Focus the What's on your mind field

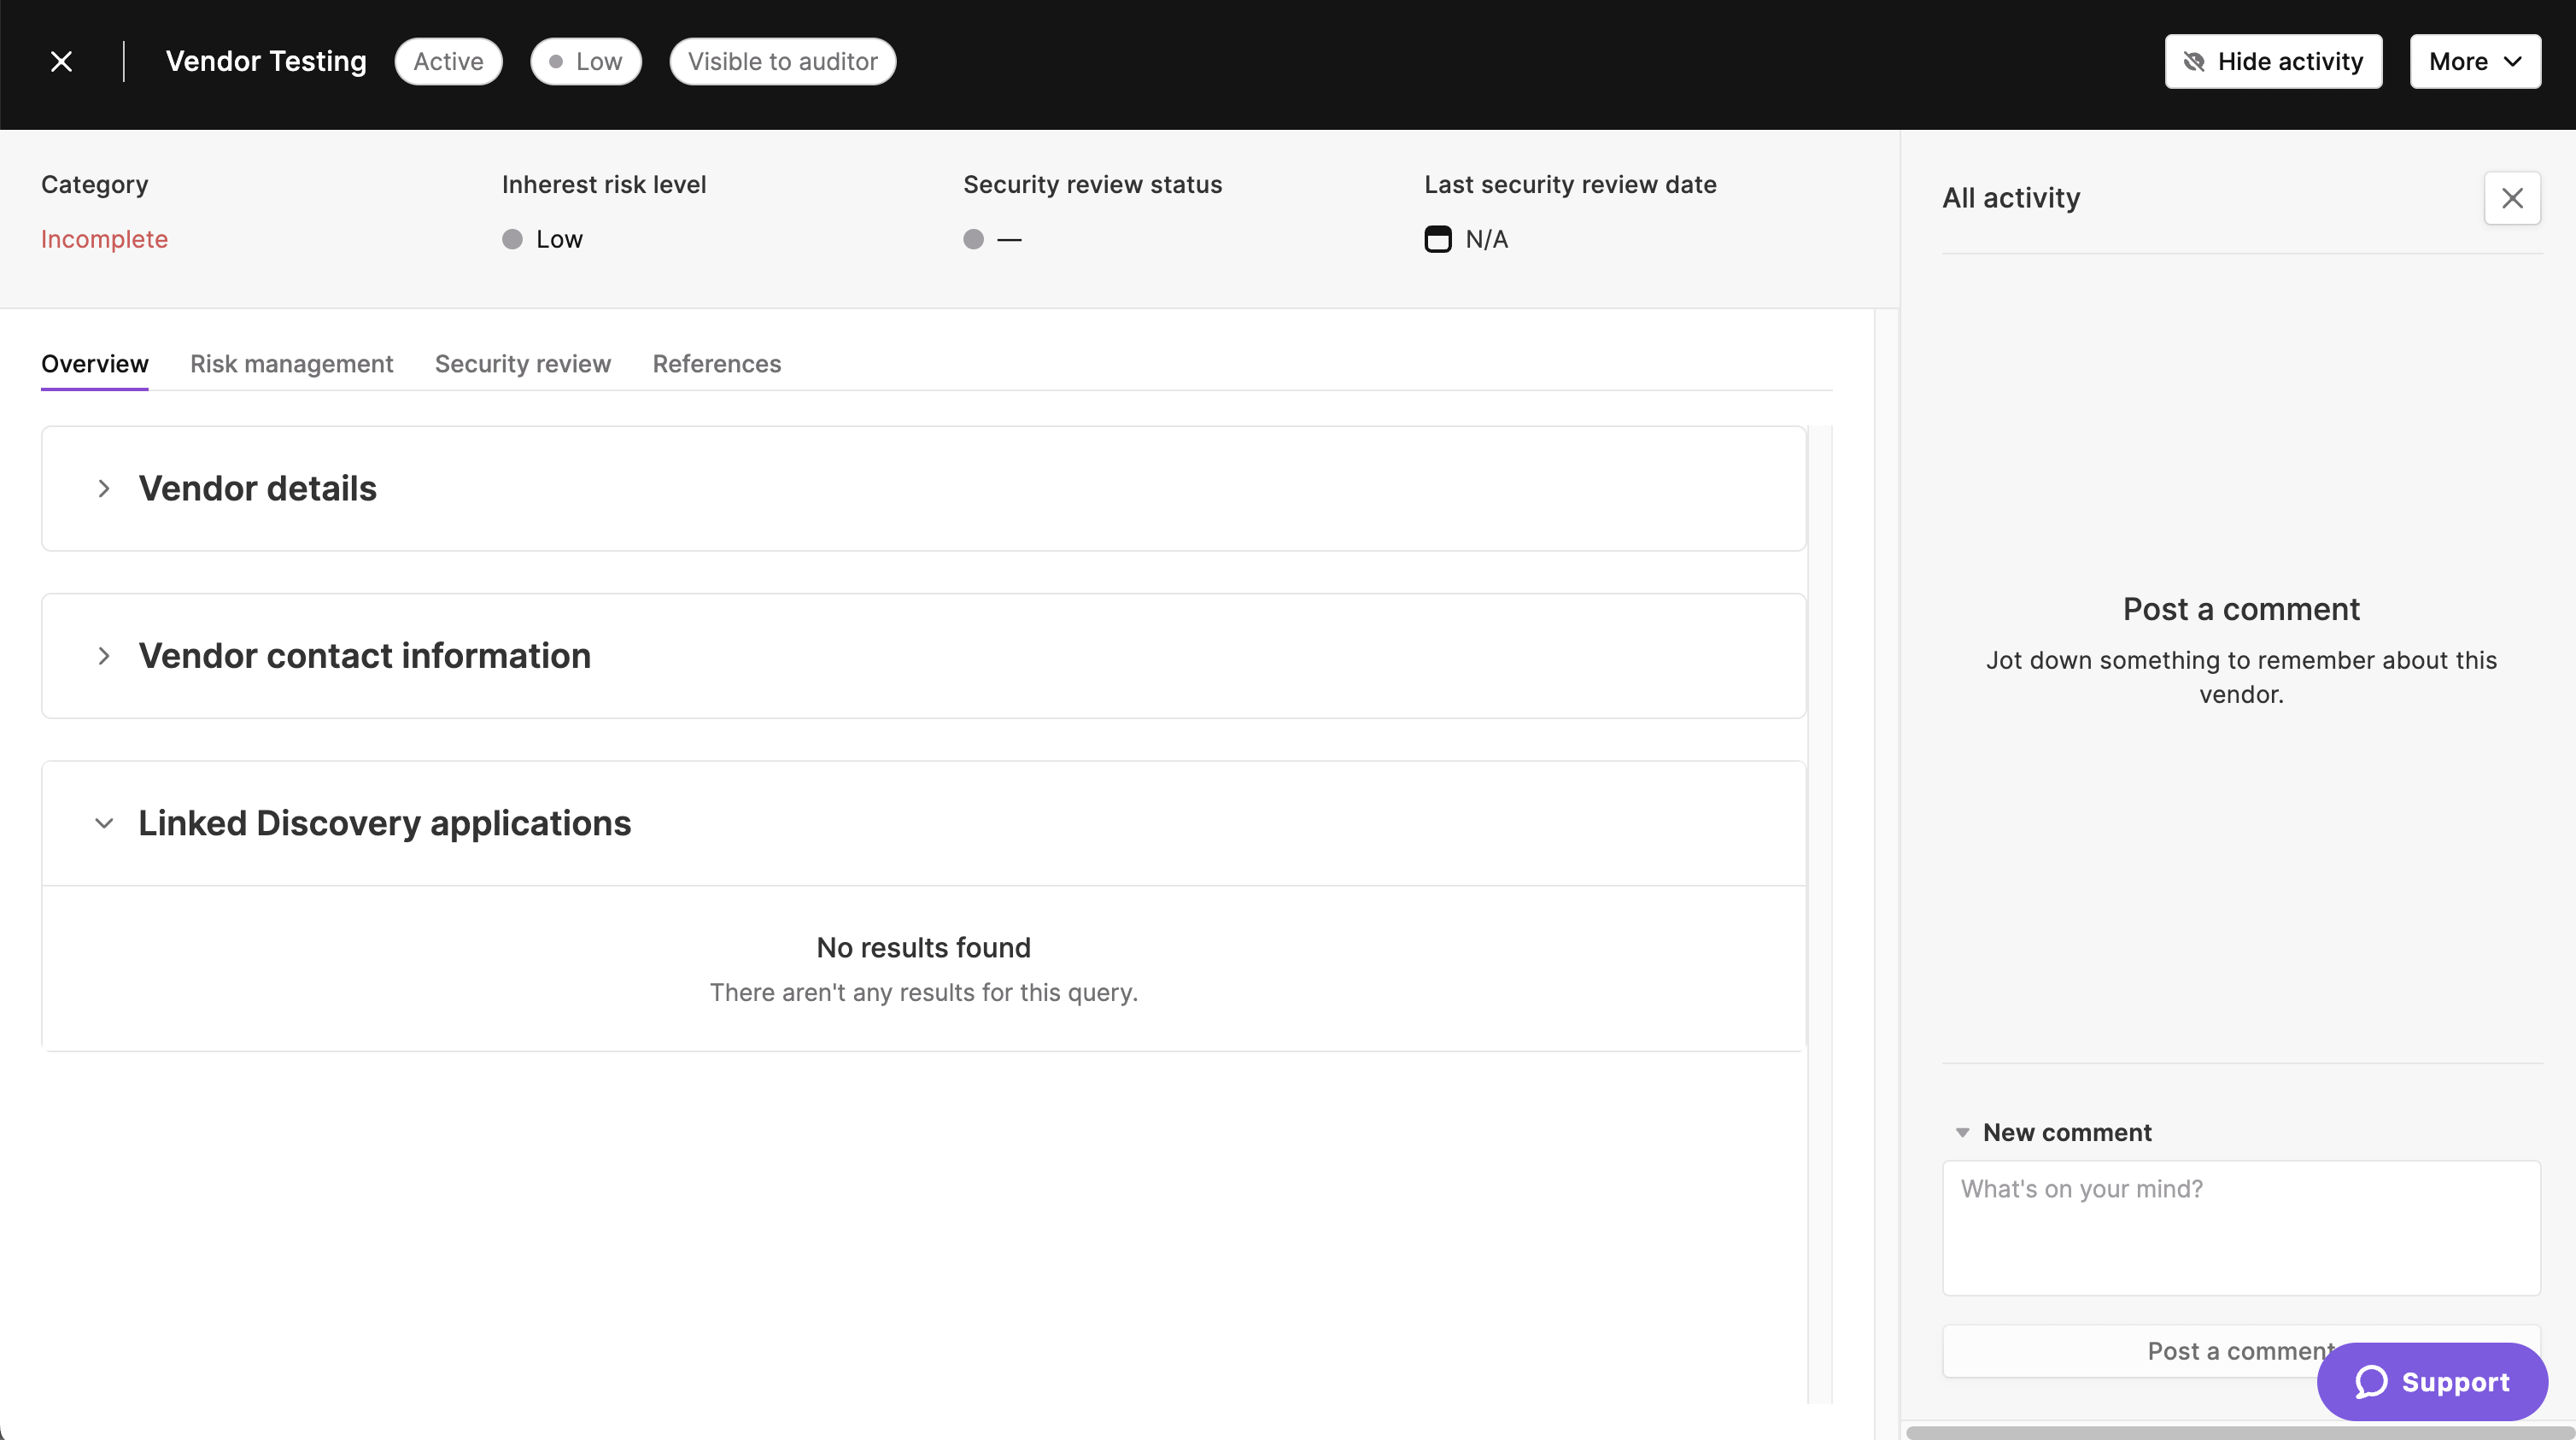(2241, 1228)
